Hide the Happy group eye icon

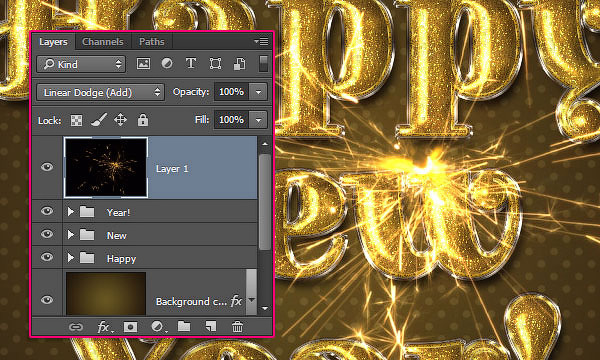click(x=47, y=257)
